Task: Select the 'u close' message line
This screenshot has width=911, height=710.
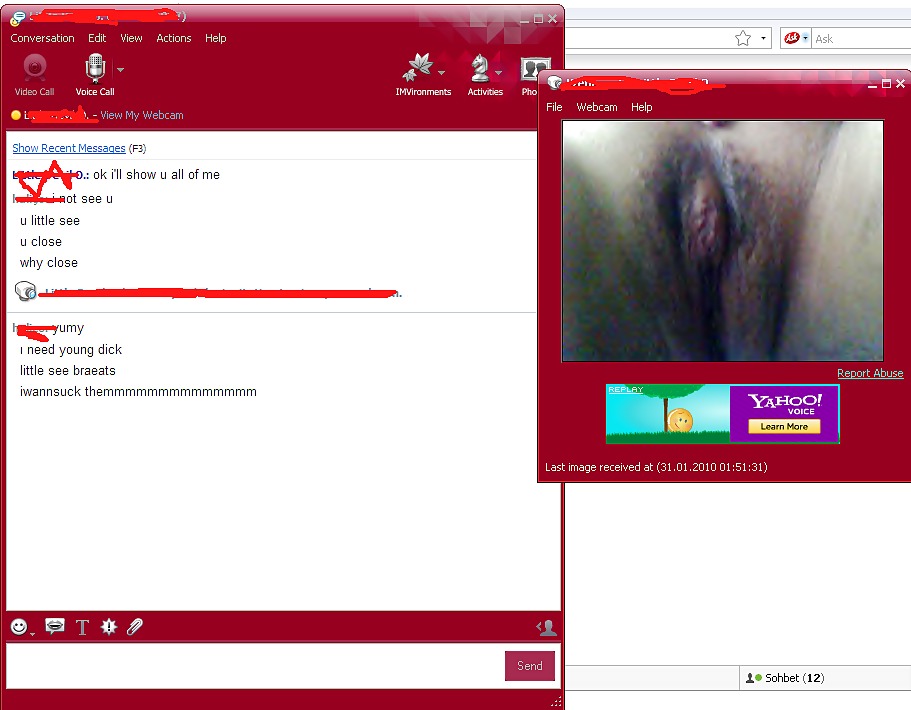Action: 41,242
